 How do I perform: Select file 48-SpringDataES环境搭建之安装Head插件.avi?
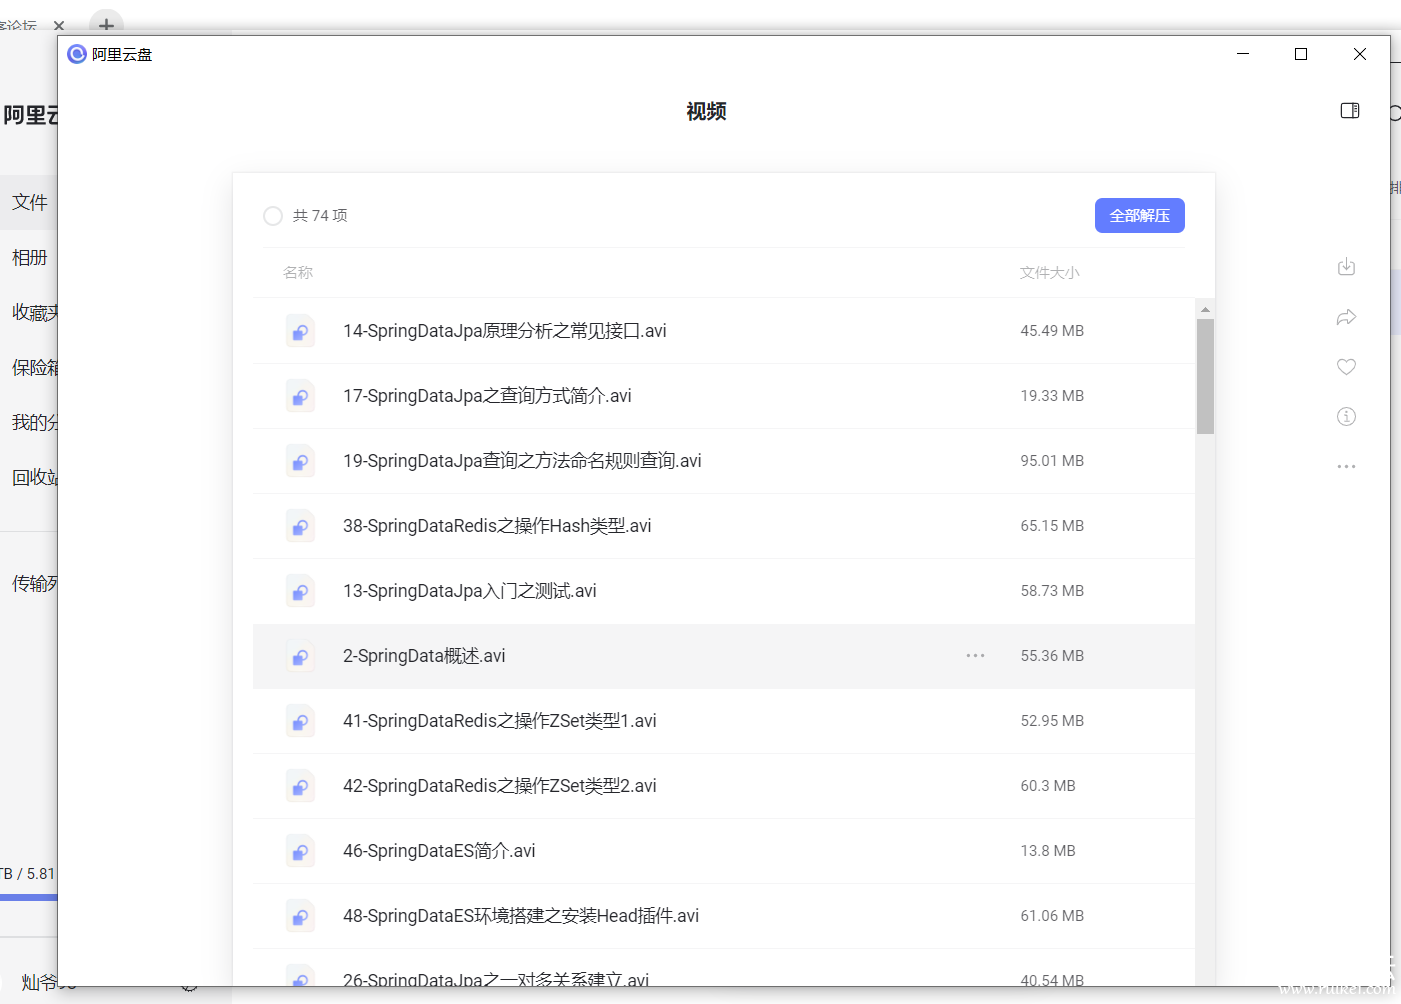520,916
